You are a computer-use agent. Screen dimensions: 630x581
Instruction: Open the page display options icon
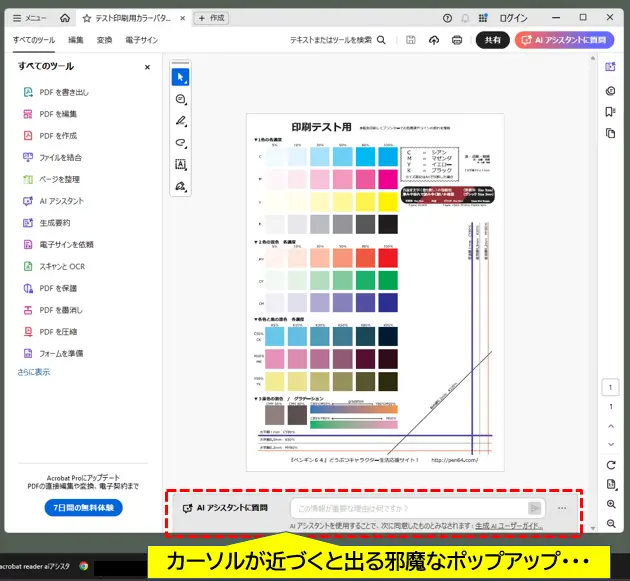tap(611, 485)
